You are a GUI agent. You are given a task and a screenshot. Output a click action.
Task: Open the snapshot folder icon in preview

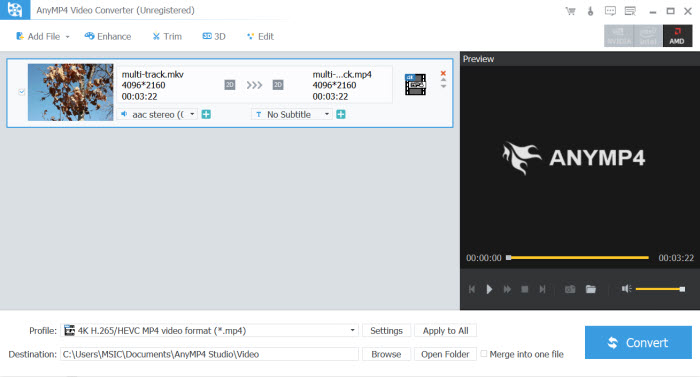pyautogui.click(x=591, y=289)
